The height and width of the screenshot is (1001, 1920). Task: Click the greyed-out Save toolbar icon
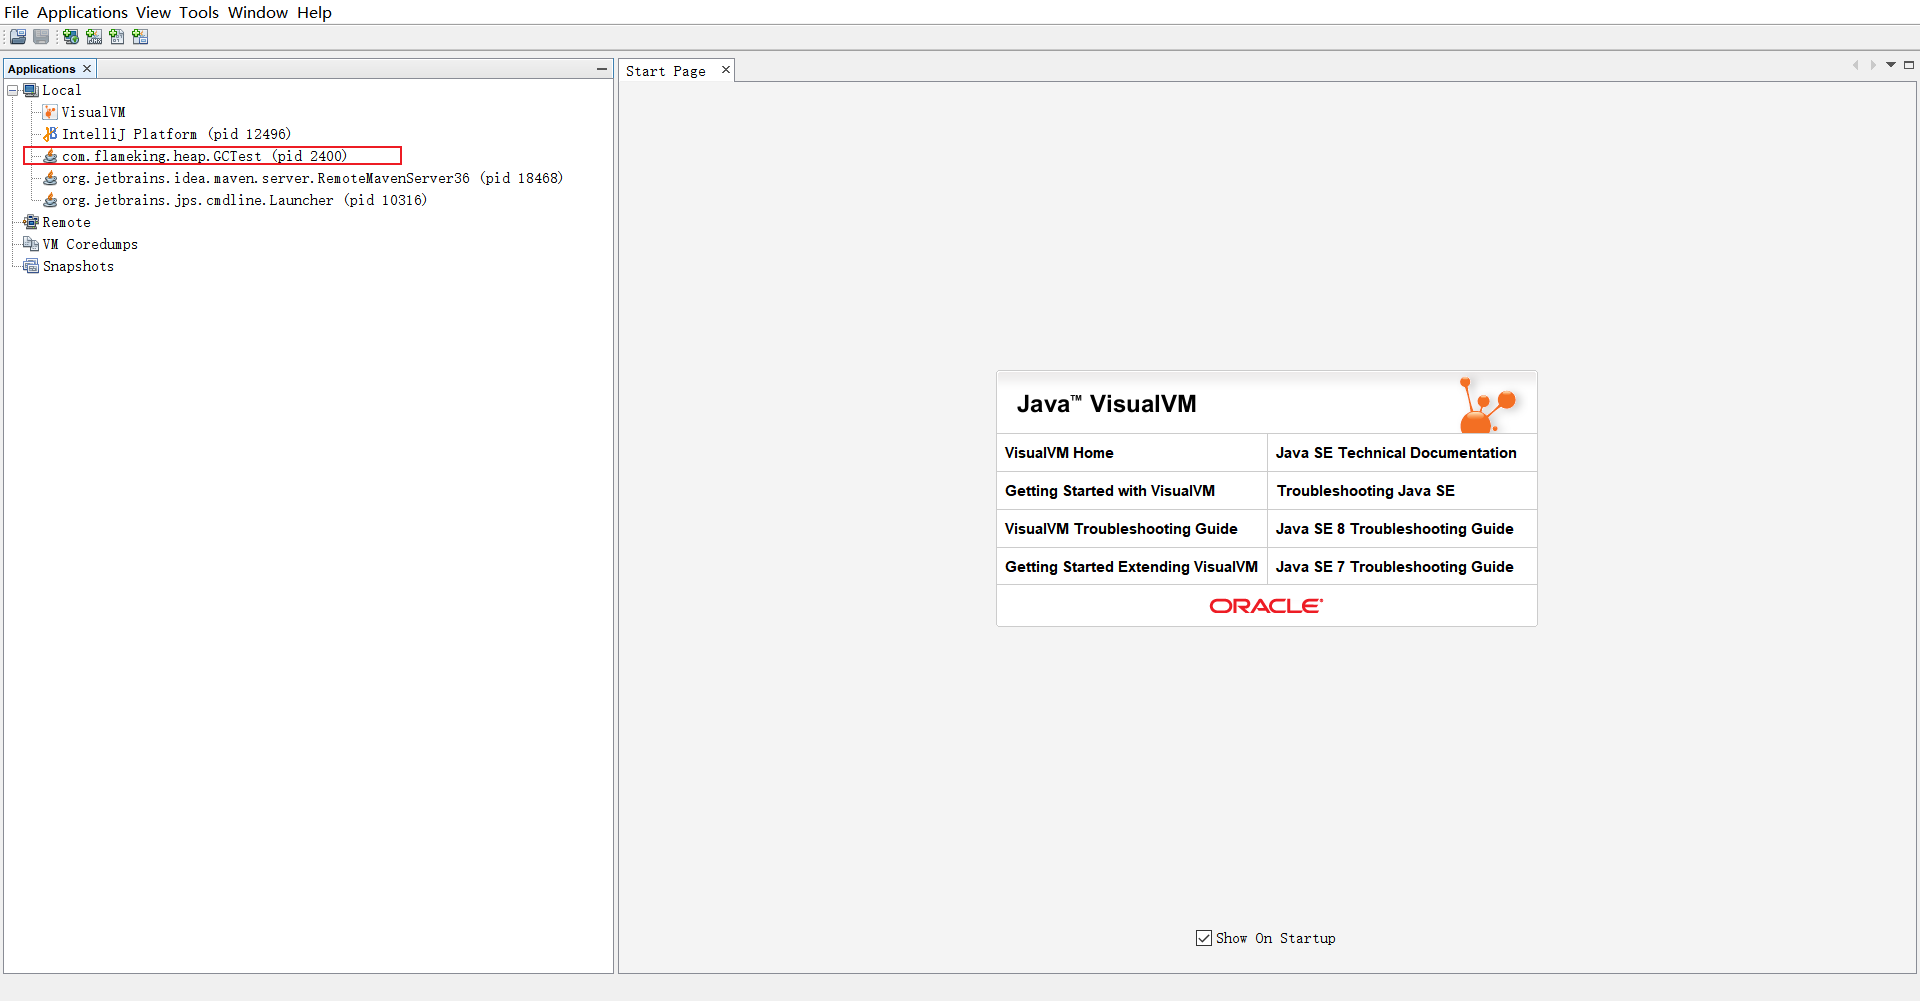point(41,37)
